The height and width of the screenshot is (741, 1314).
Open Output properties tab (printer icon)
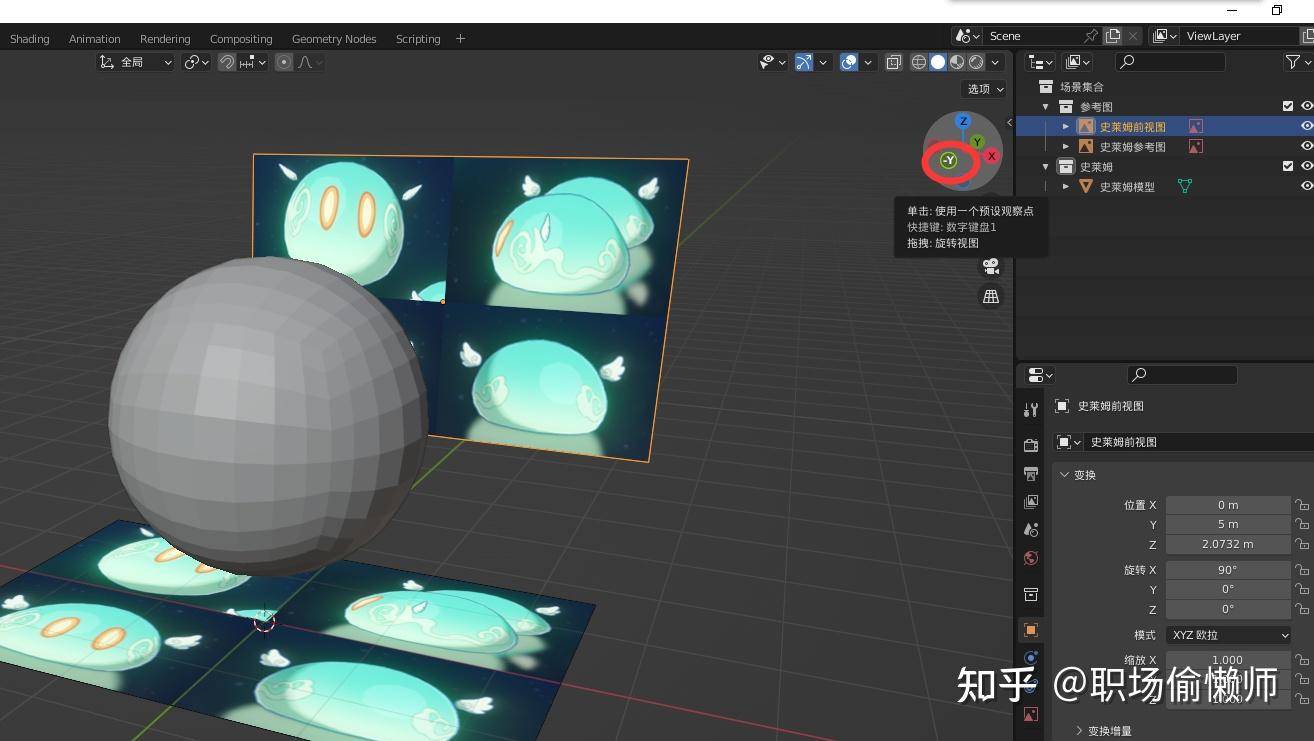click(1031, 473)
